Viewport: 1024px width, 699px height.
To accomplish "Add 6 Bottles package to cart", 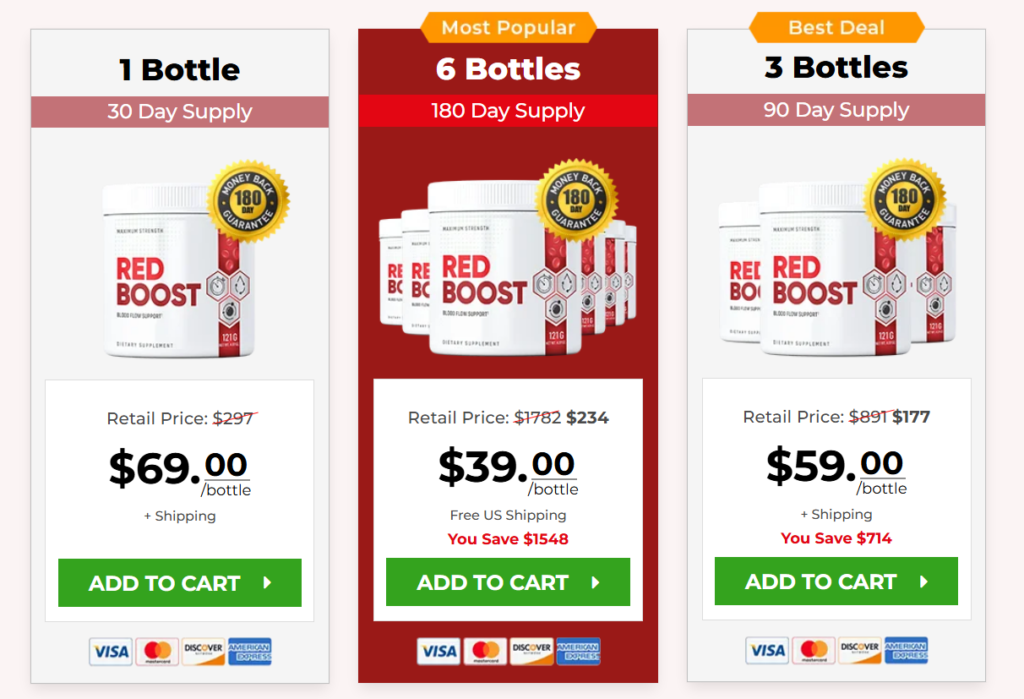I will tap(508, 582).
